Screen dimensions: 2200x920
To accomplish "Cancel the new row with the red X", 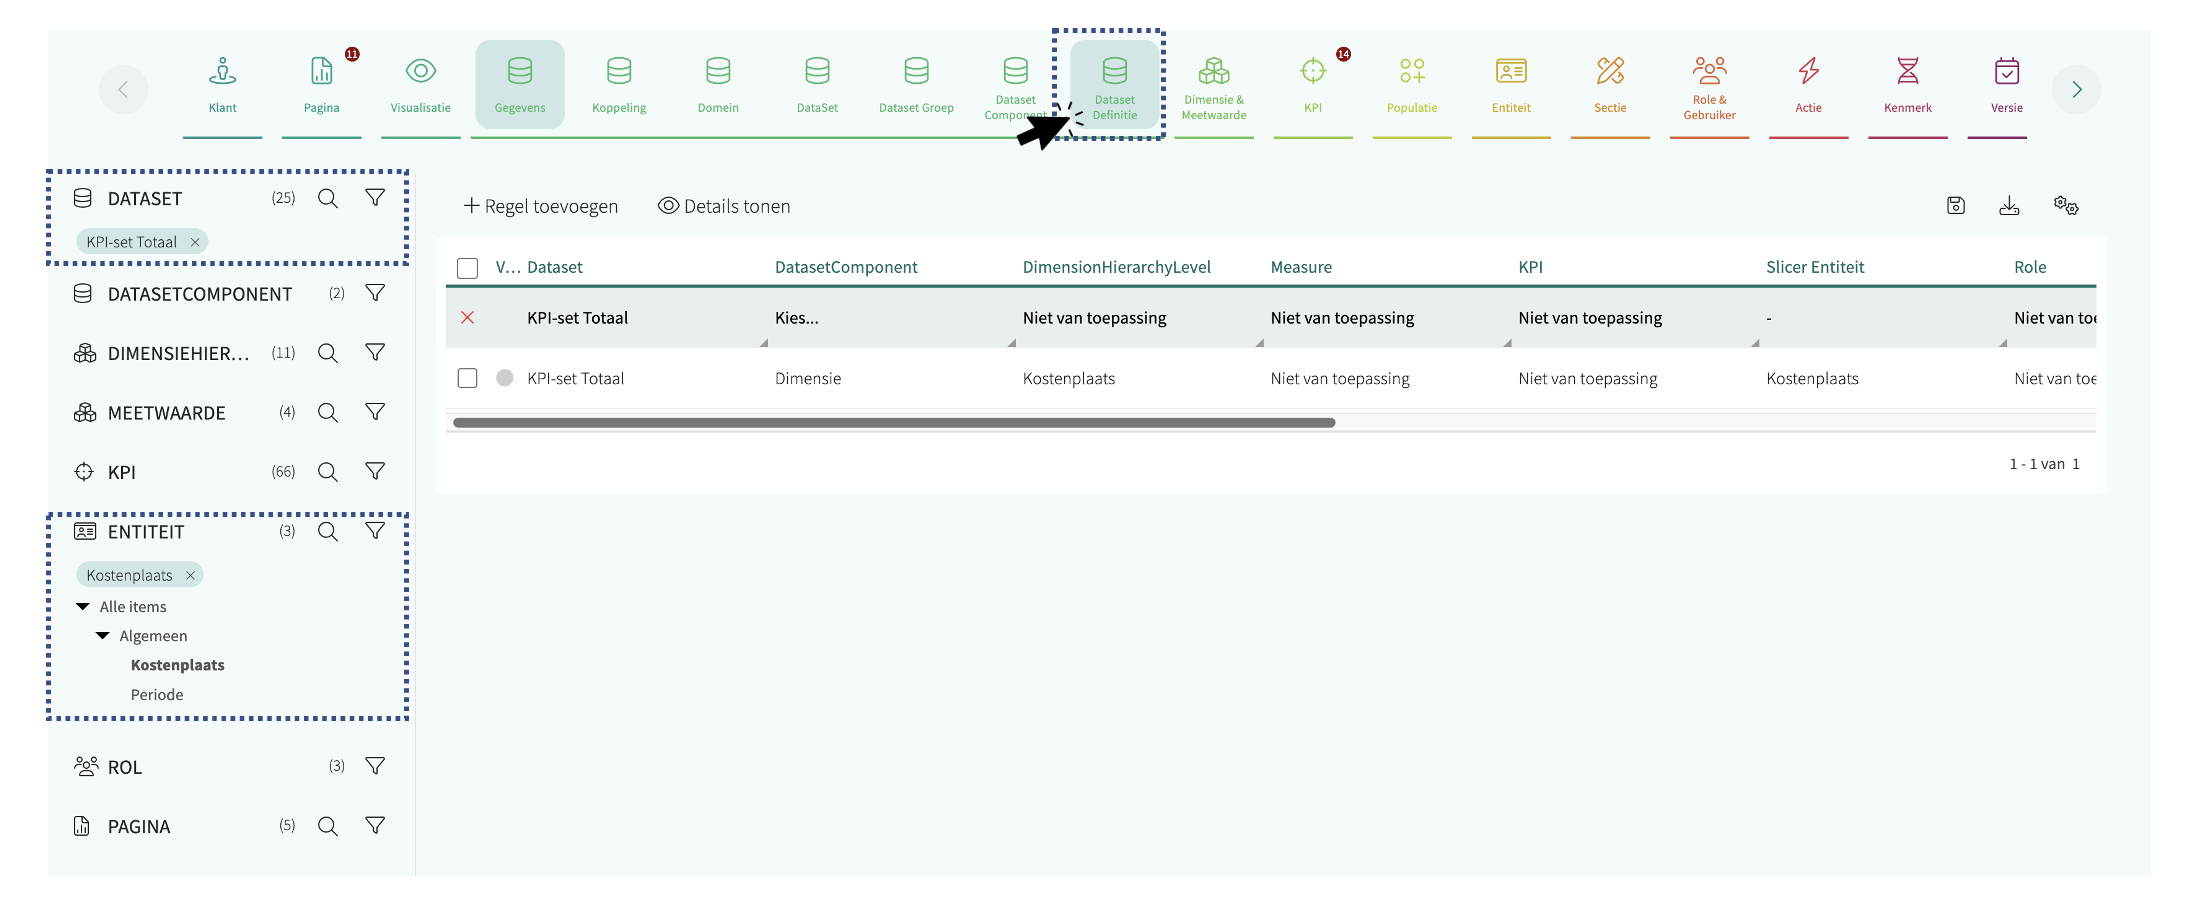I will tap(467, 318).
